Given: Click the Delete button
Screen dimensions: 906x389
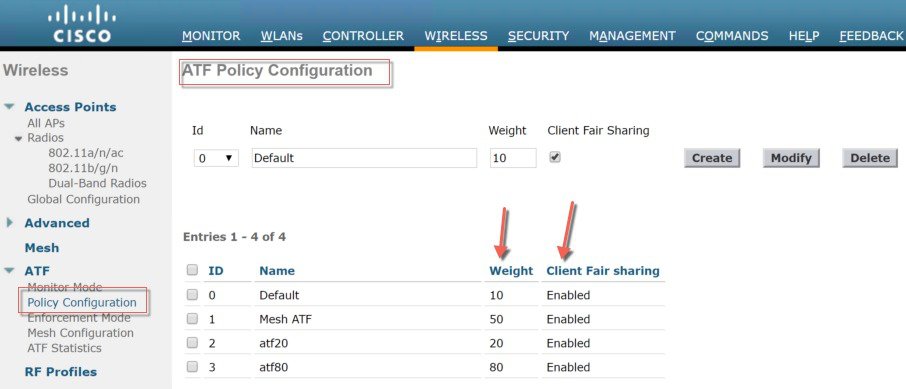Looking at the screenshot, I should click(870, 158).
